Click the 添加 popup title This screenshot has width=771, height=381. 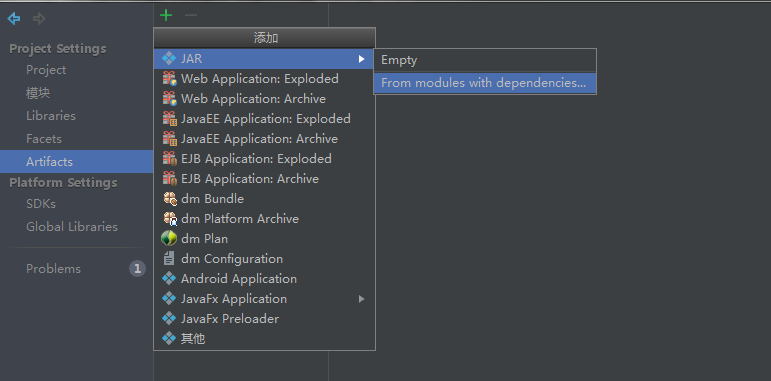[266, 38]
